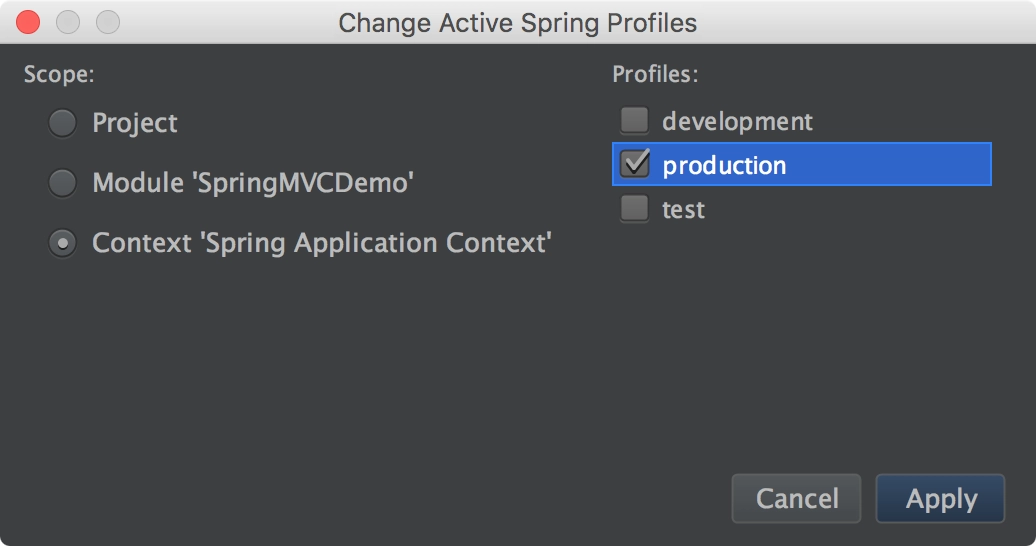The image size is (1036, 546).
Task: Uncheck the production profile checkbox
Action: tap(634, 164)
